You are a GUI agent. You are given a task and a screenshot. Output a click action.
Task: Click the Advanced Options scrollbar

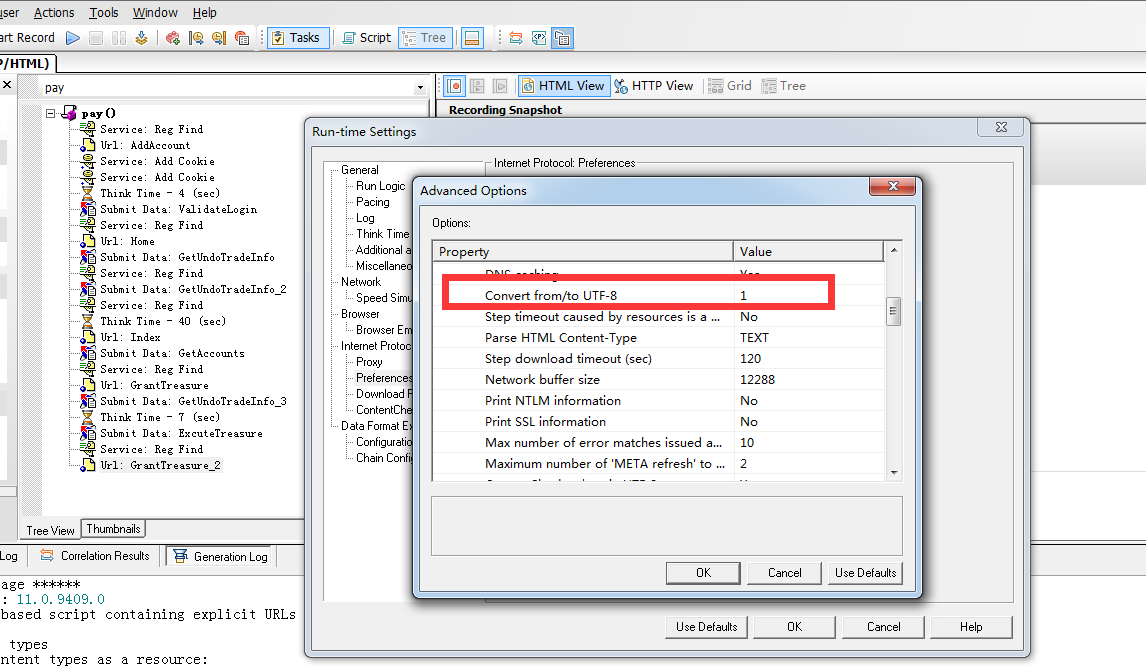pos(893,310)
